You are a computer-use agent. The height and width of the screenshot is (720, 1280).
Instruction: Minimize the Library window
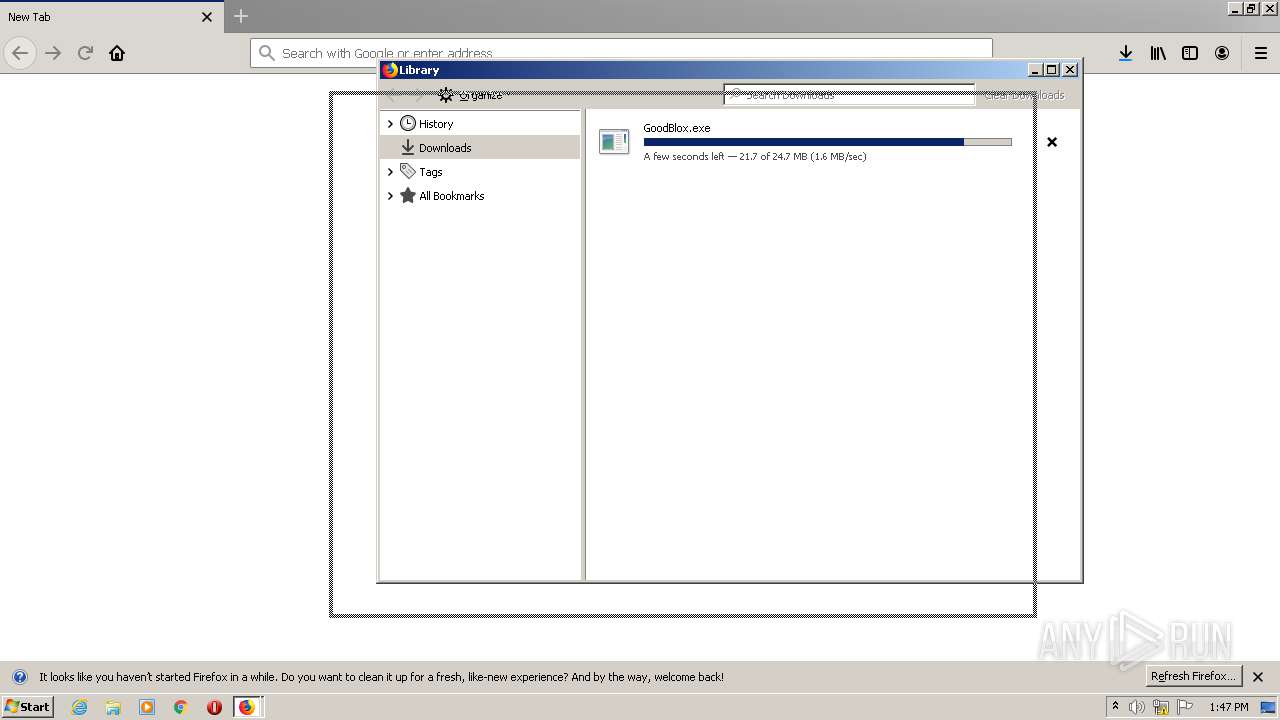tap(1035, 70)
